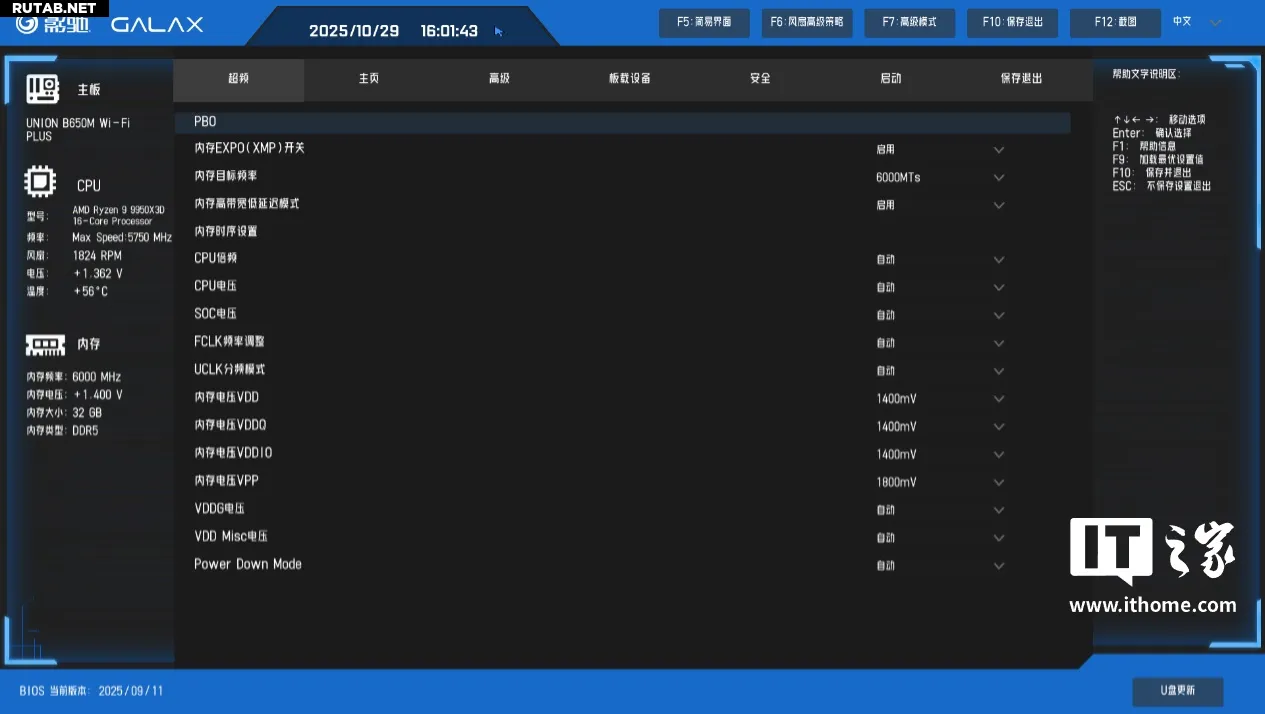Screen dimensions: 1265x714
Task: Open the CPU倍频 dropdown
Action: coord(998,260)
